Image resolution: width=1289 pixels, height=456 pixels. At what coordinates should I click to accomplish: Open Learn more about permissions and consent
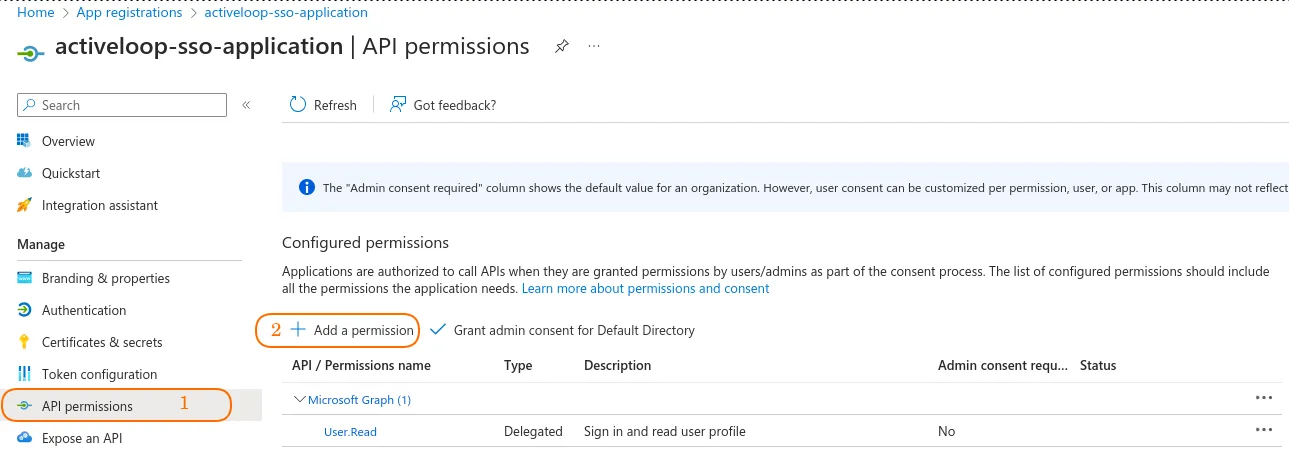(645, 288)
